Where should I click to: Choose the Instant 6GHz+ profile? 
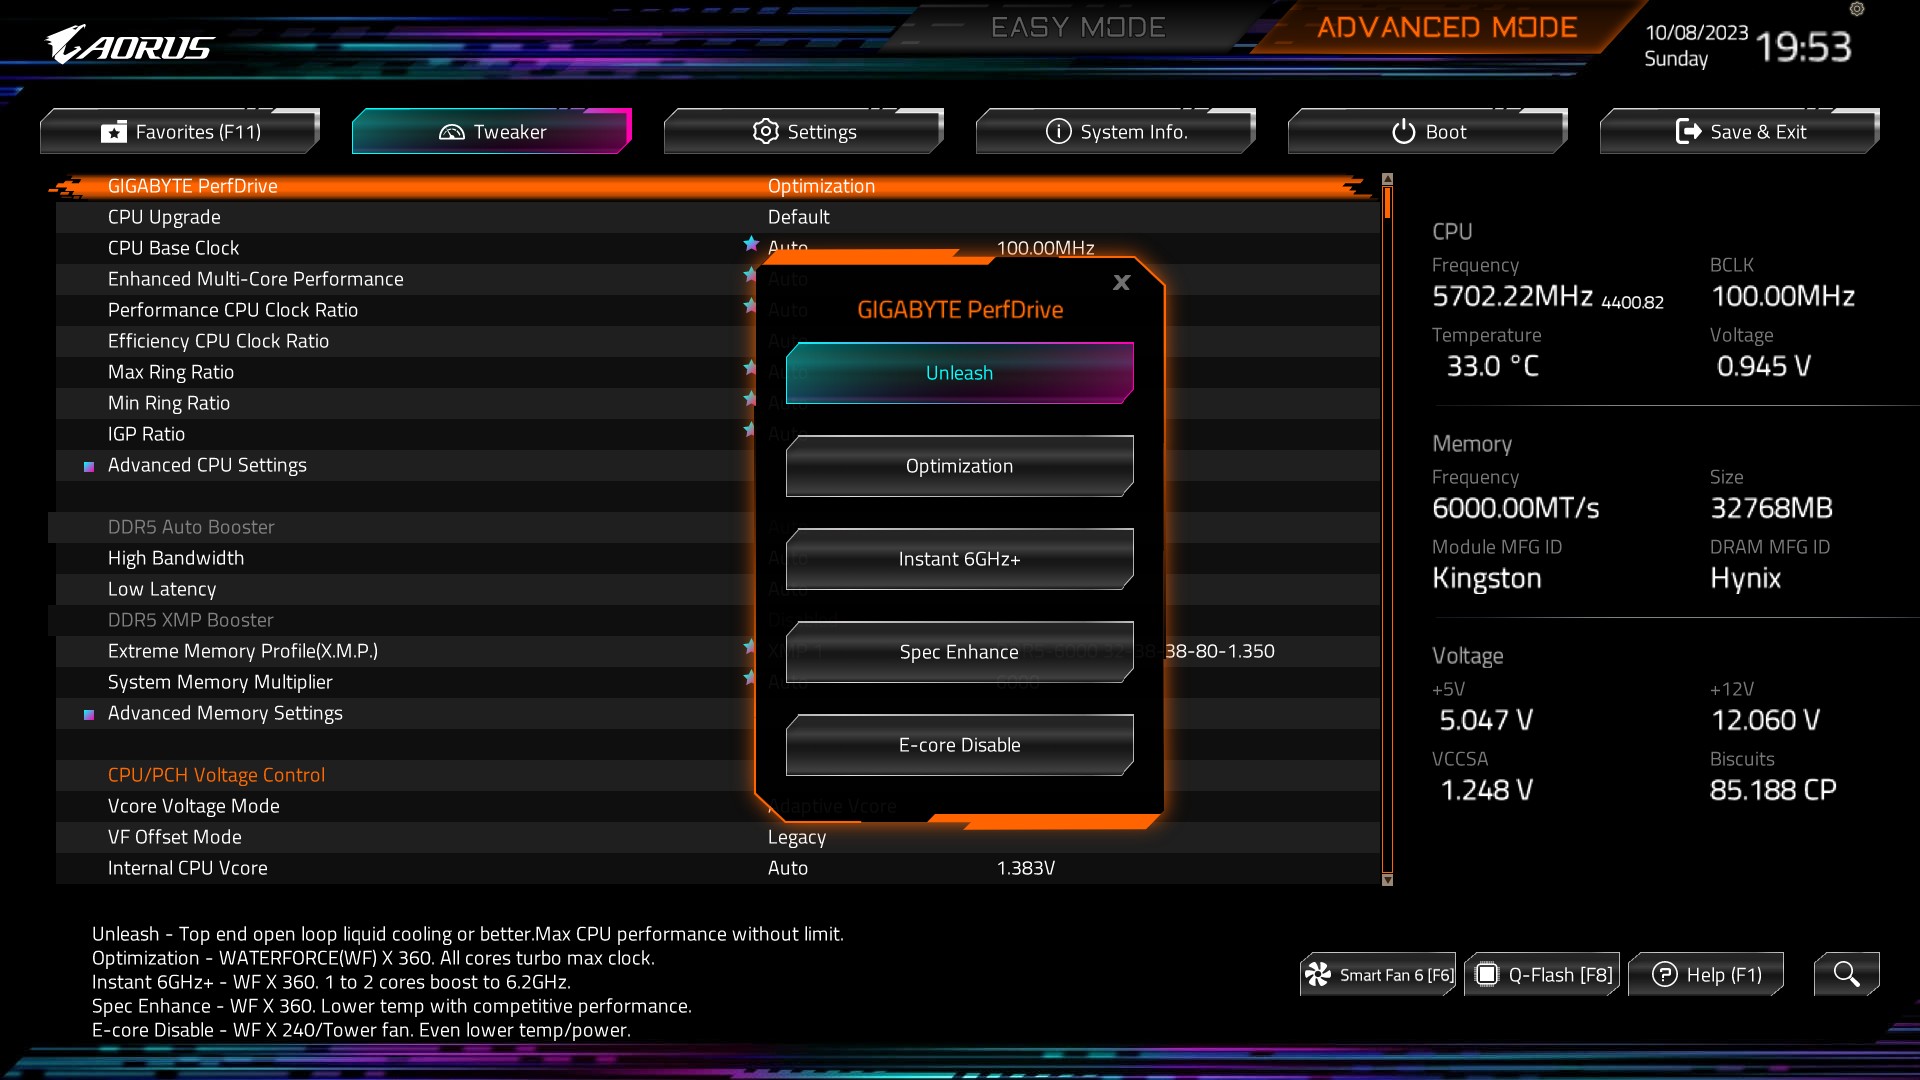point(959,559)
